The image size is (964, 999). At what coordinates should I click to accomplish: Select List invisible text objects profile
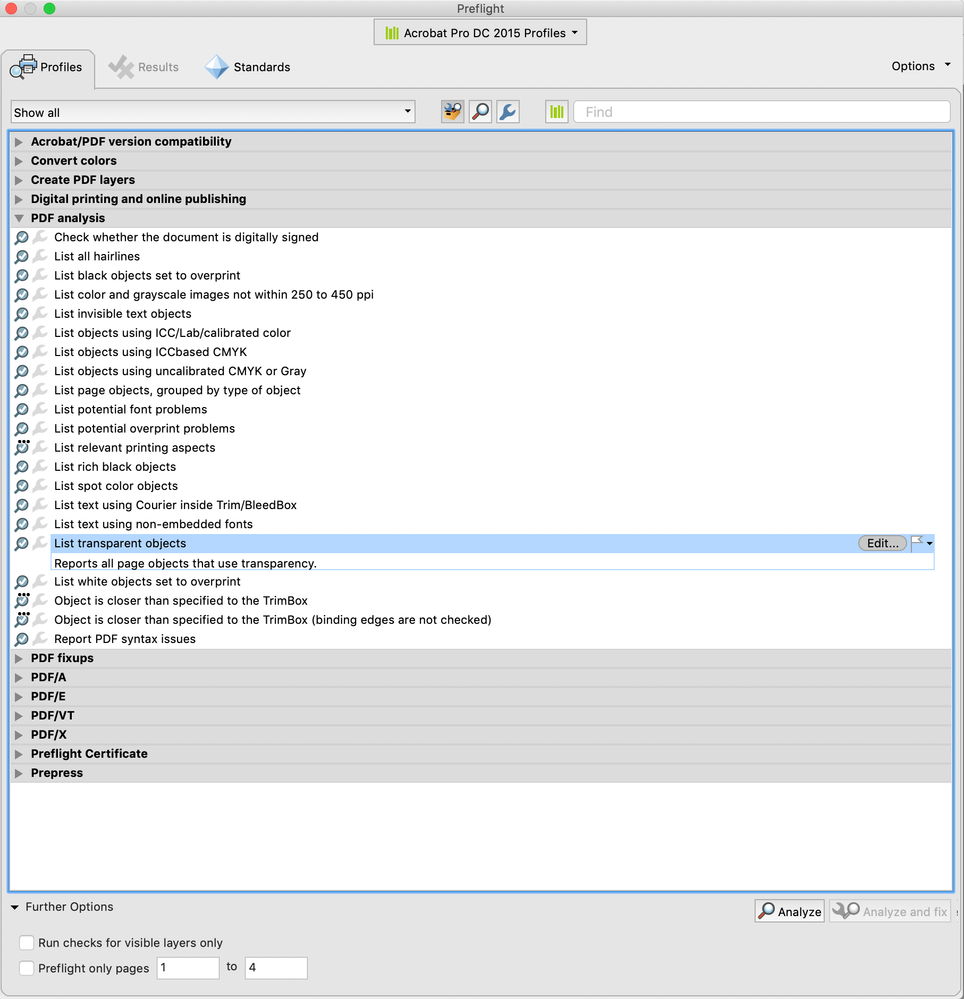point(123,313)
